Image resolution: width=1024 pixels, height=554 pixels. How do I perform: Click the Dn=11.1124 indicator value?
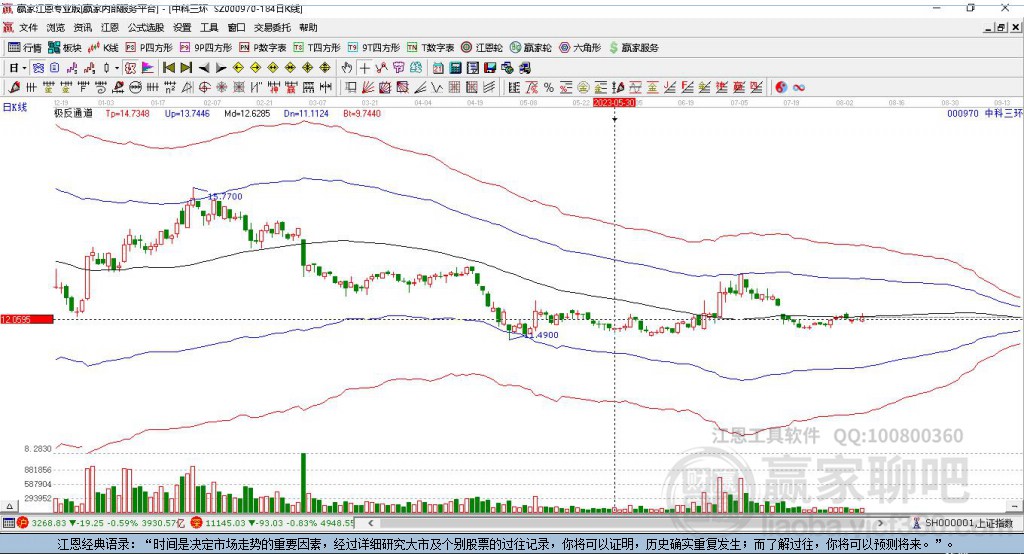click(x=306, y=114)
